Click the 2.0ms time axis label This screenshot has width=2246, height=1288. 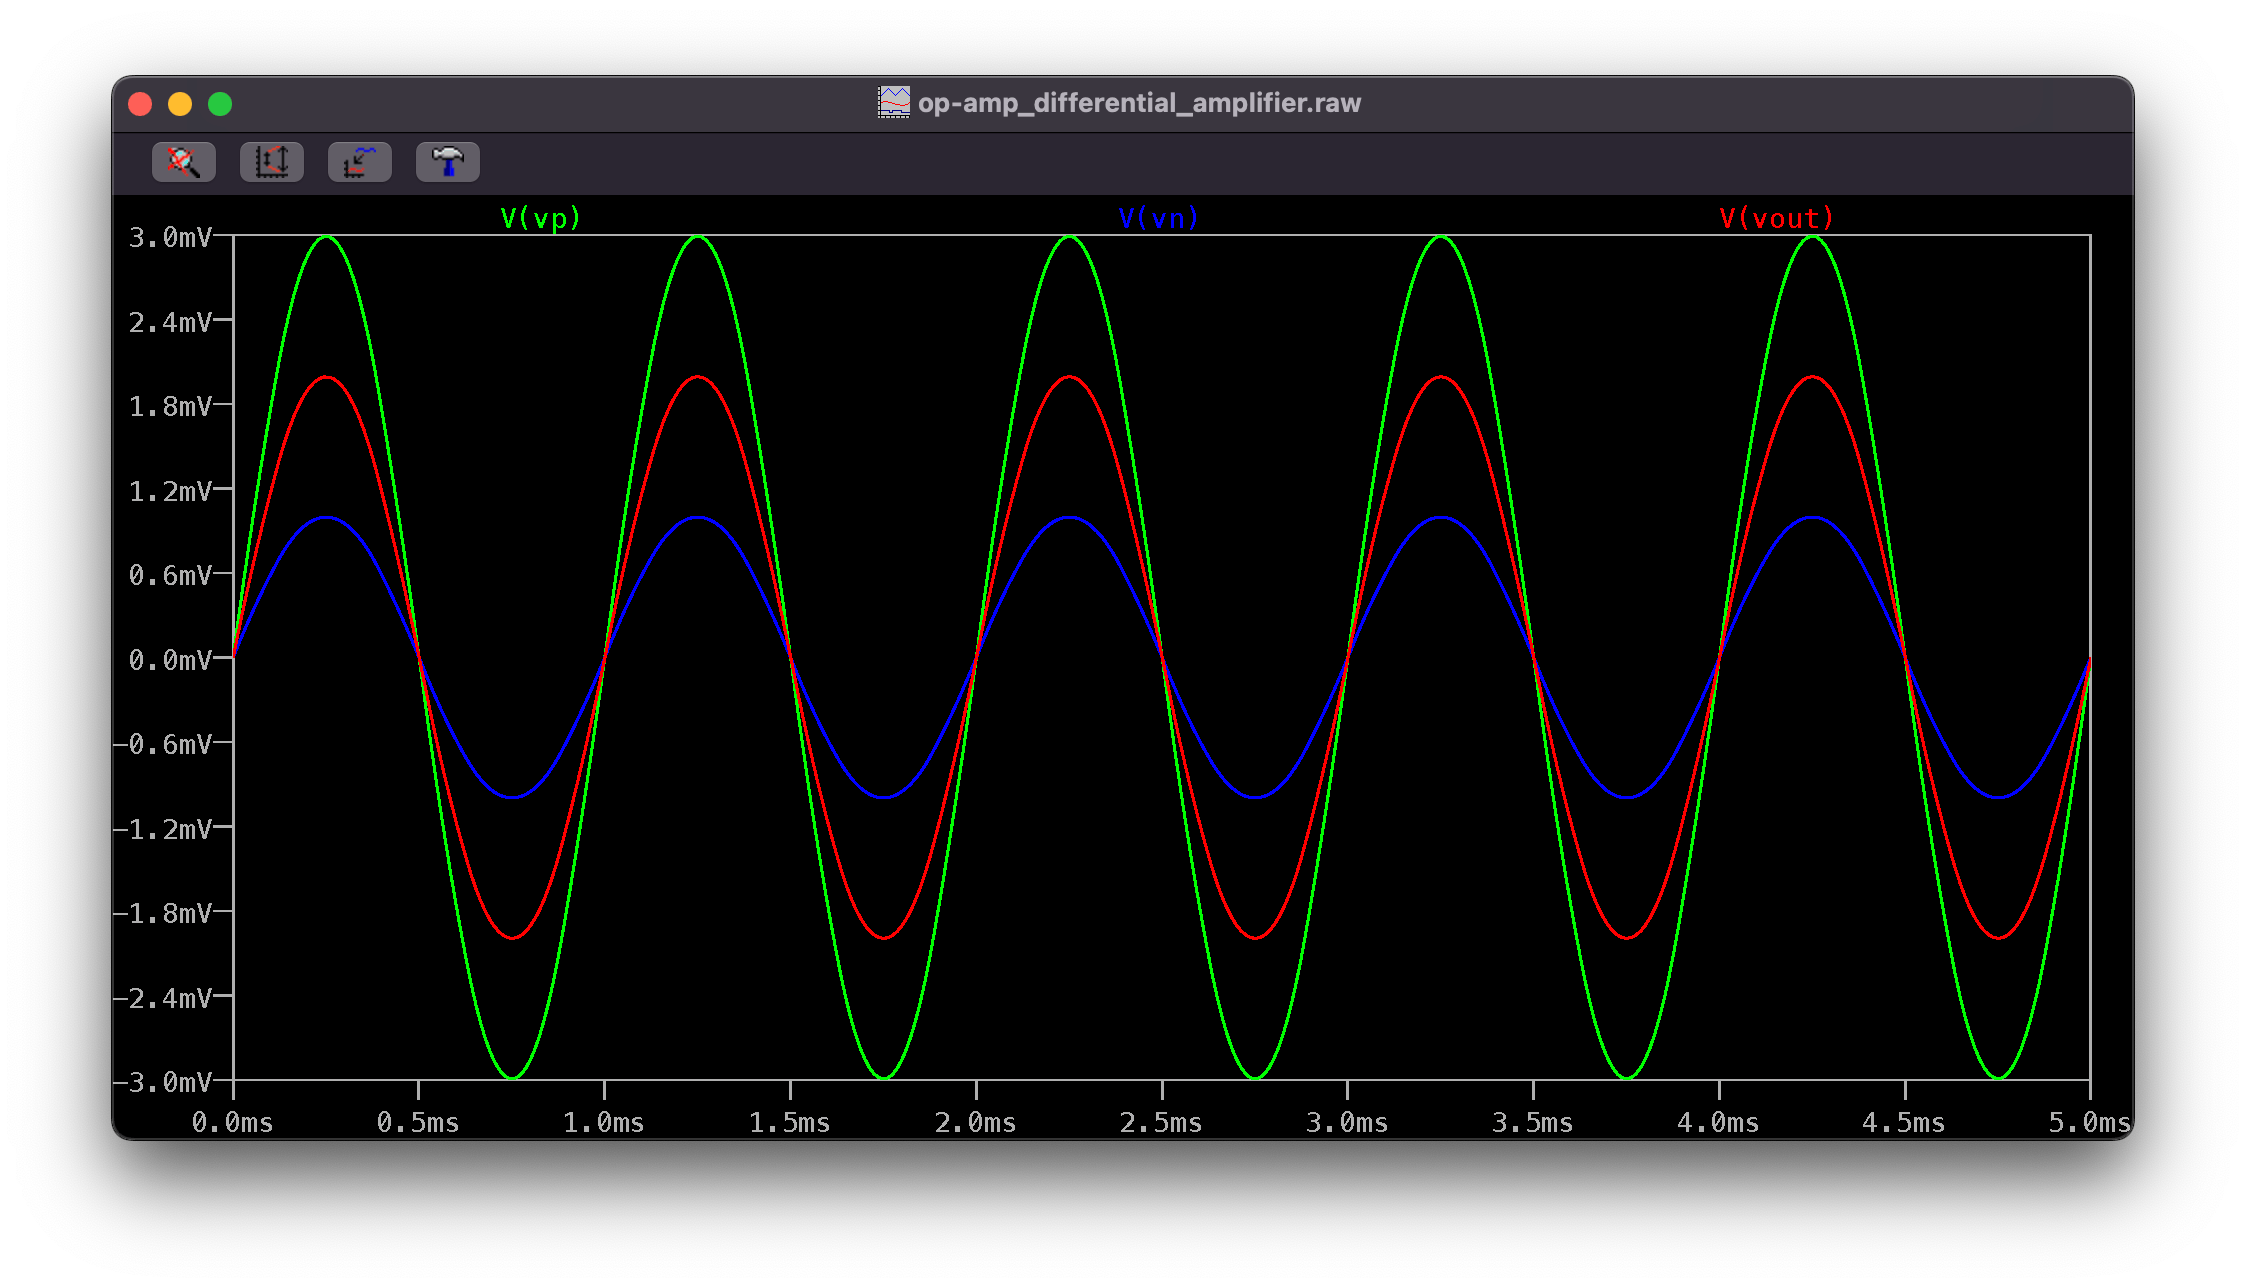[x=976, y=1123]
